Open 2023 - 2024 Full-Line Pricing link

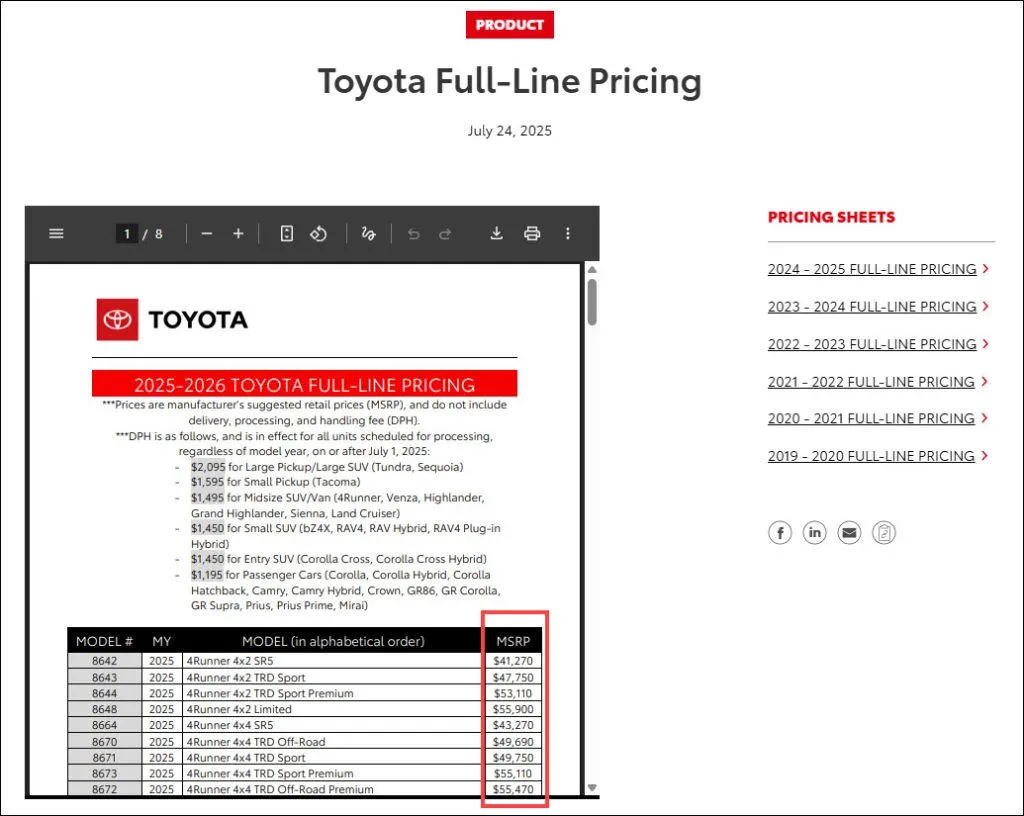[872, 307]
